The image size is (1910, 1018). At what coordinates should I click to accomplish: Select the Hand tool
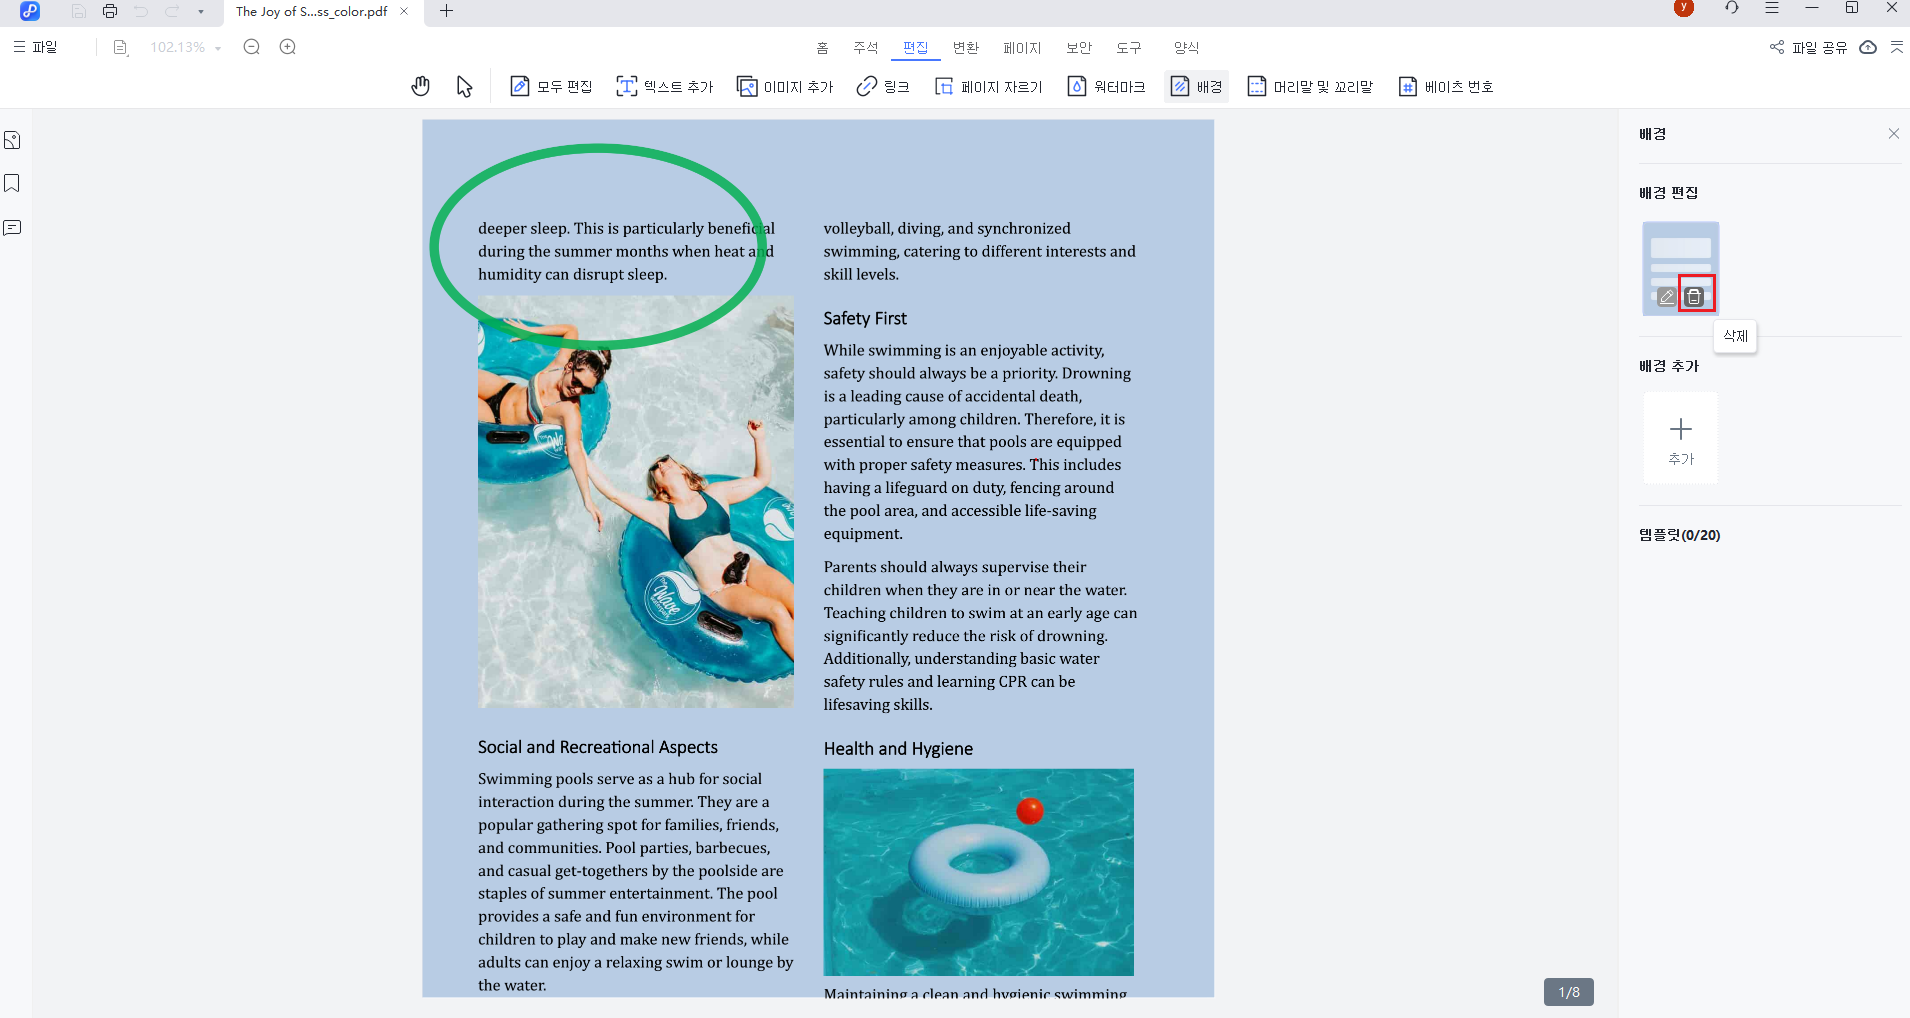(420, 87)
